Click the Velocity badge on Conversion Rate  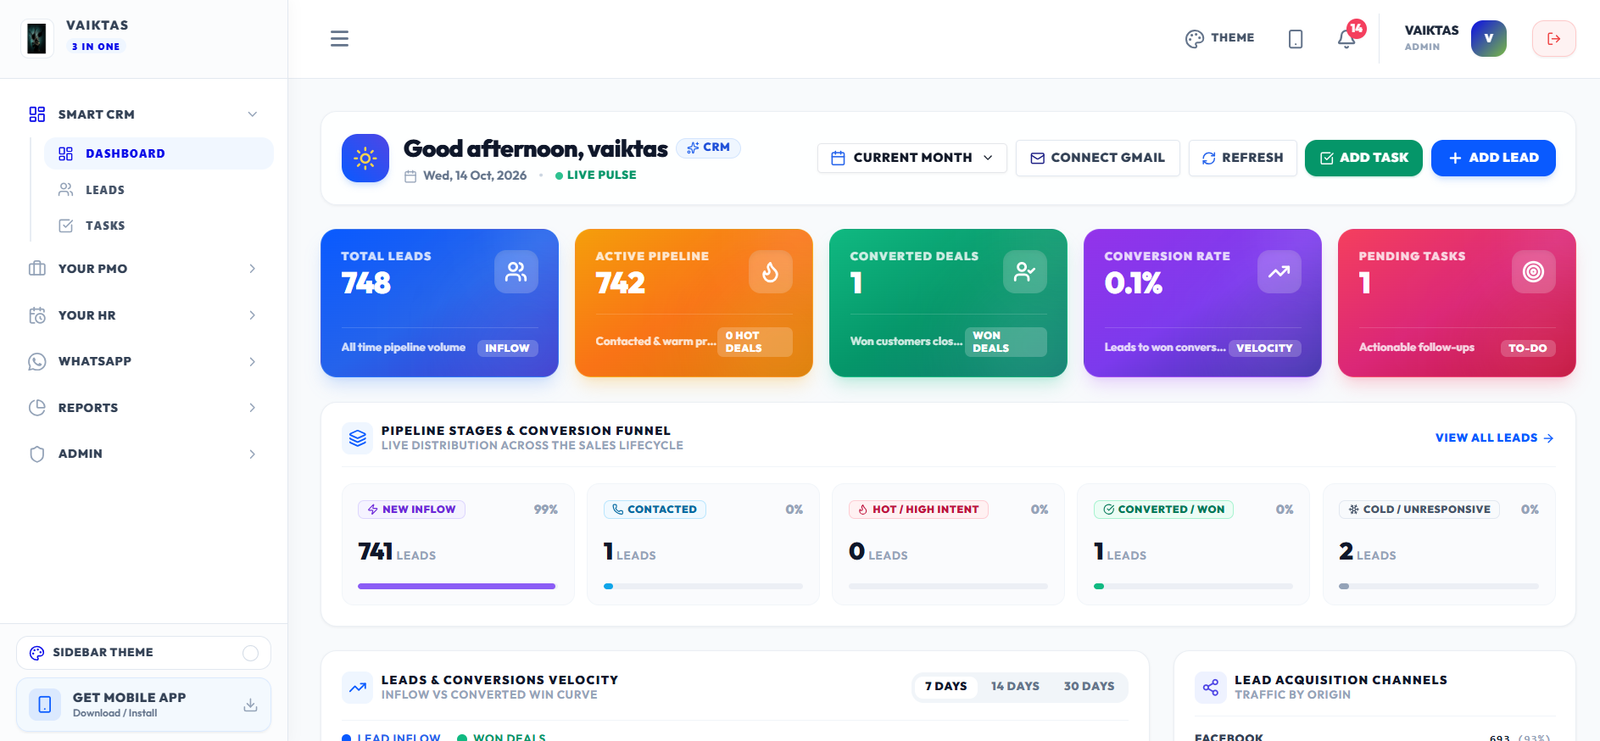coord(1265,348)
